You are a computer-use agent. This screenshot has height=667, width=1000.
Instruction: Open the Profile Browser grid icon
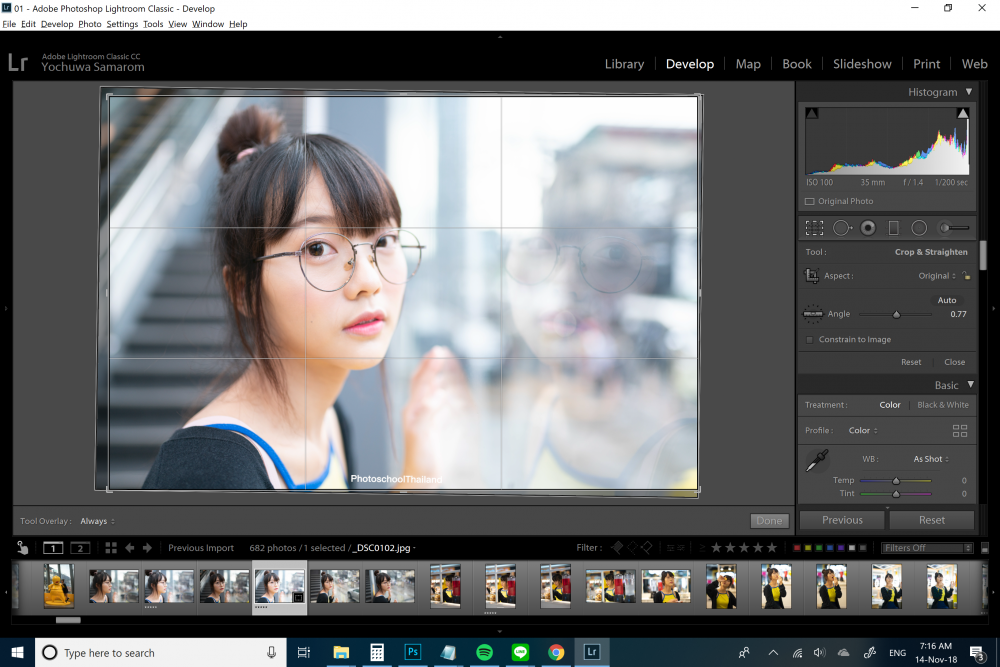960,431
